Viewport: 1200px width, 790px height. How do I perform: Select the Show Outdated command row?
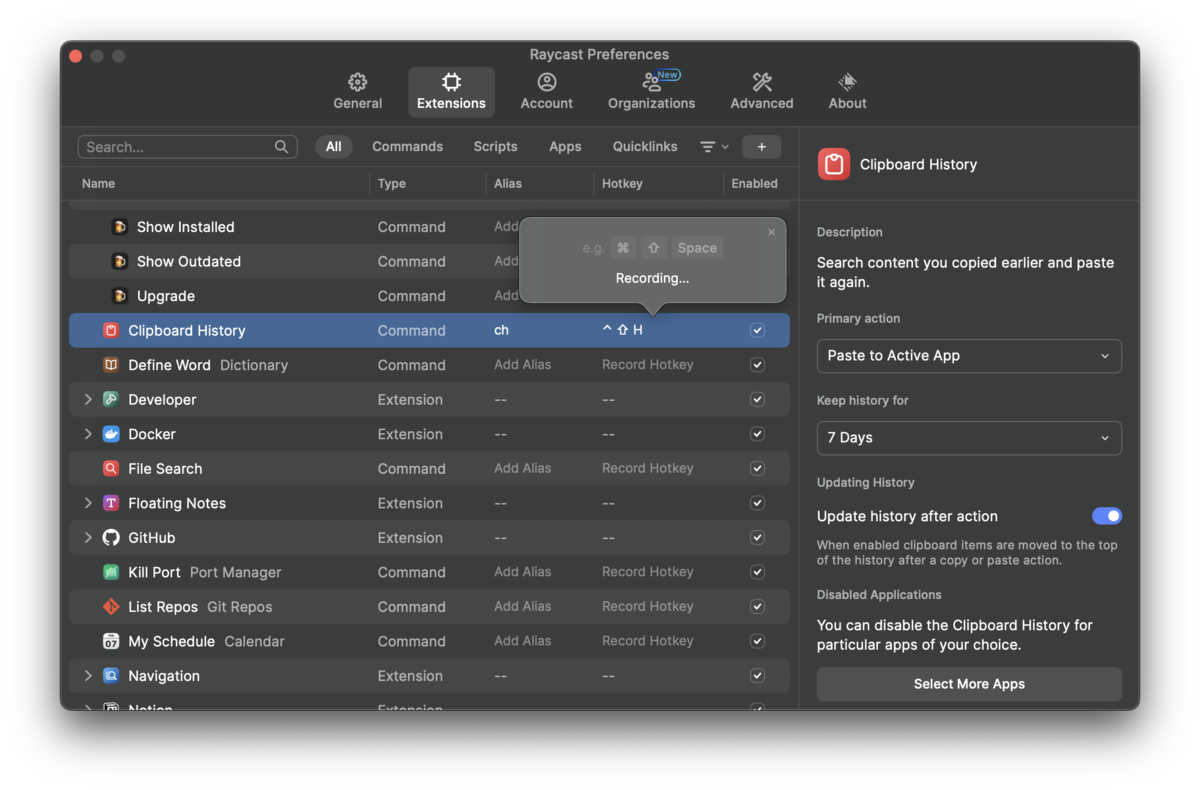point(429,262)
